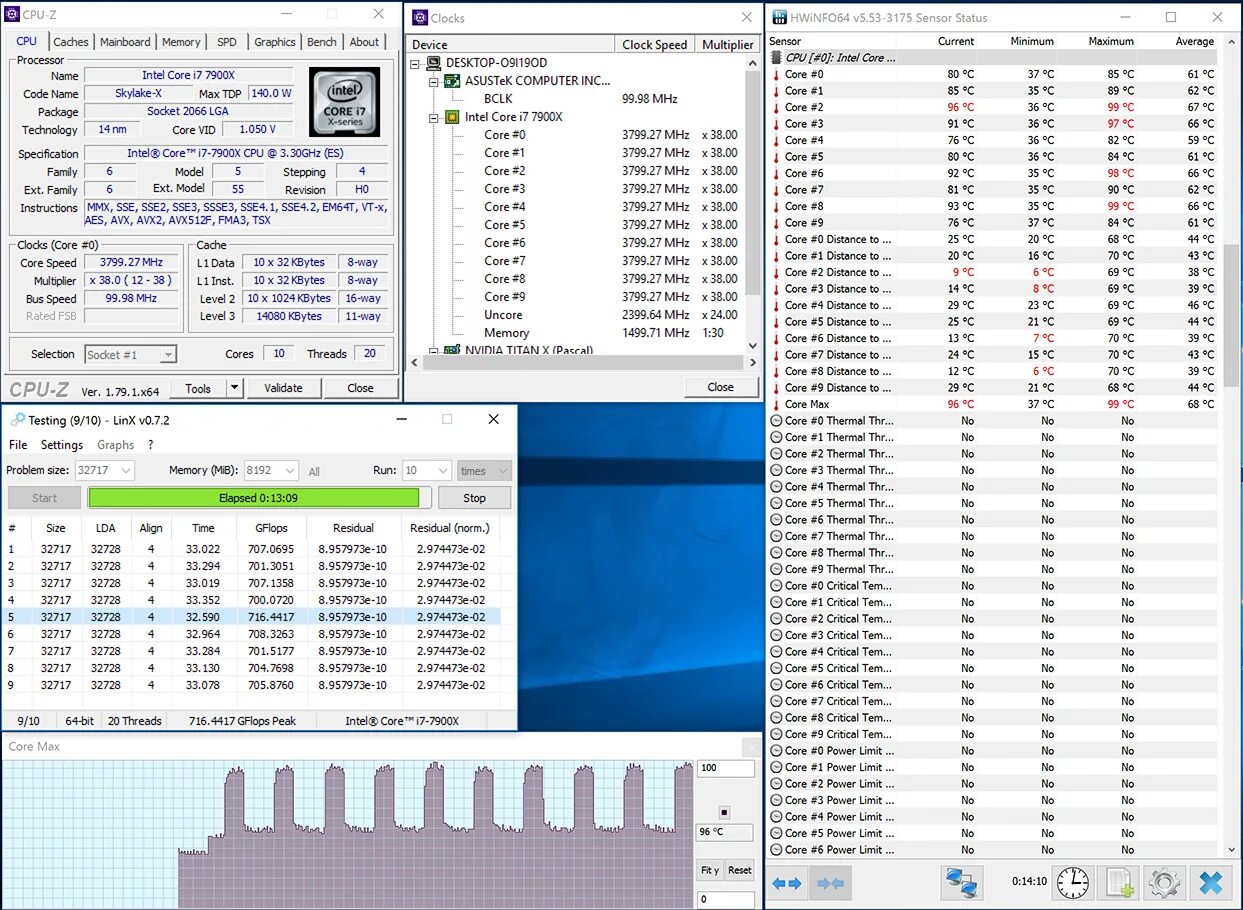1243x910 pixels.
Task: Open the times unit dropdown in LinX
Action: pyautogui.click(x=502, y=470)
